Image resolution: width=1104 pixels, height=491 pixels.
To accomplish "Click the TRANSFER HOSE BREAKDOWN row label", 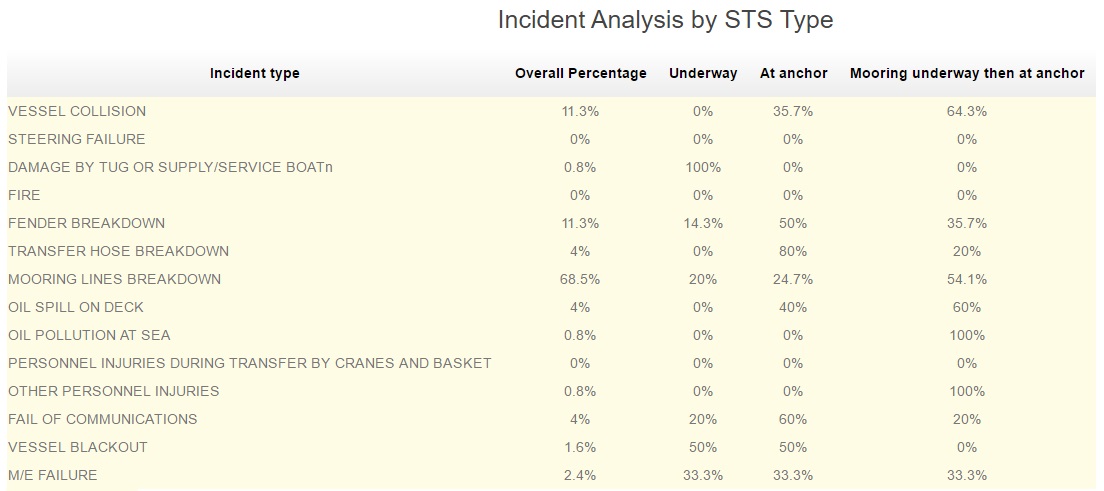I will (118, 251).
